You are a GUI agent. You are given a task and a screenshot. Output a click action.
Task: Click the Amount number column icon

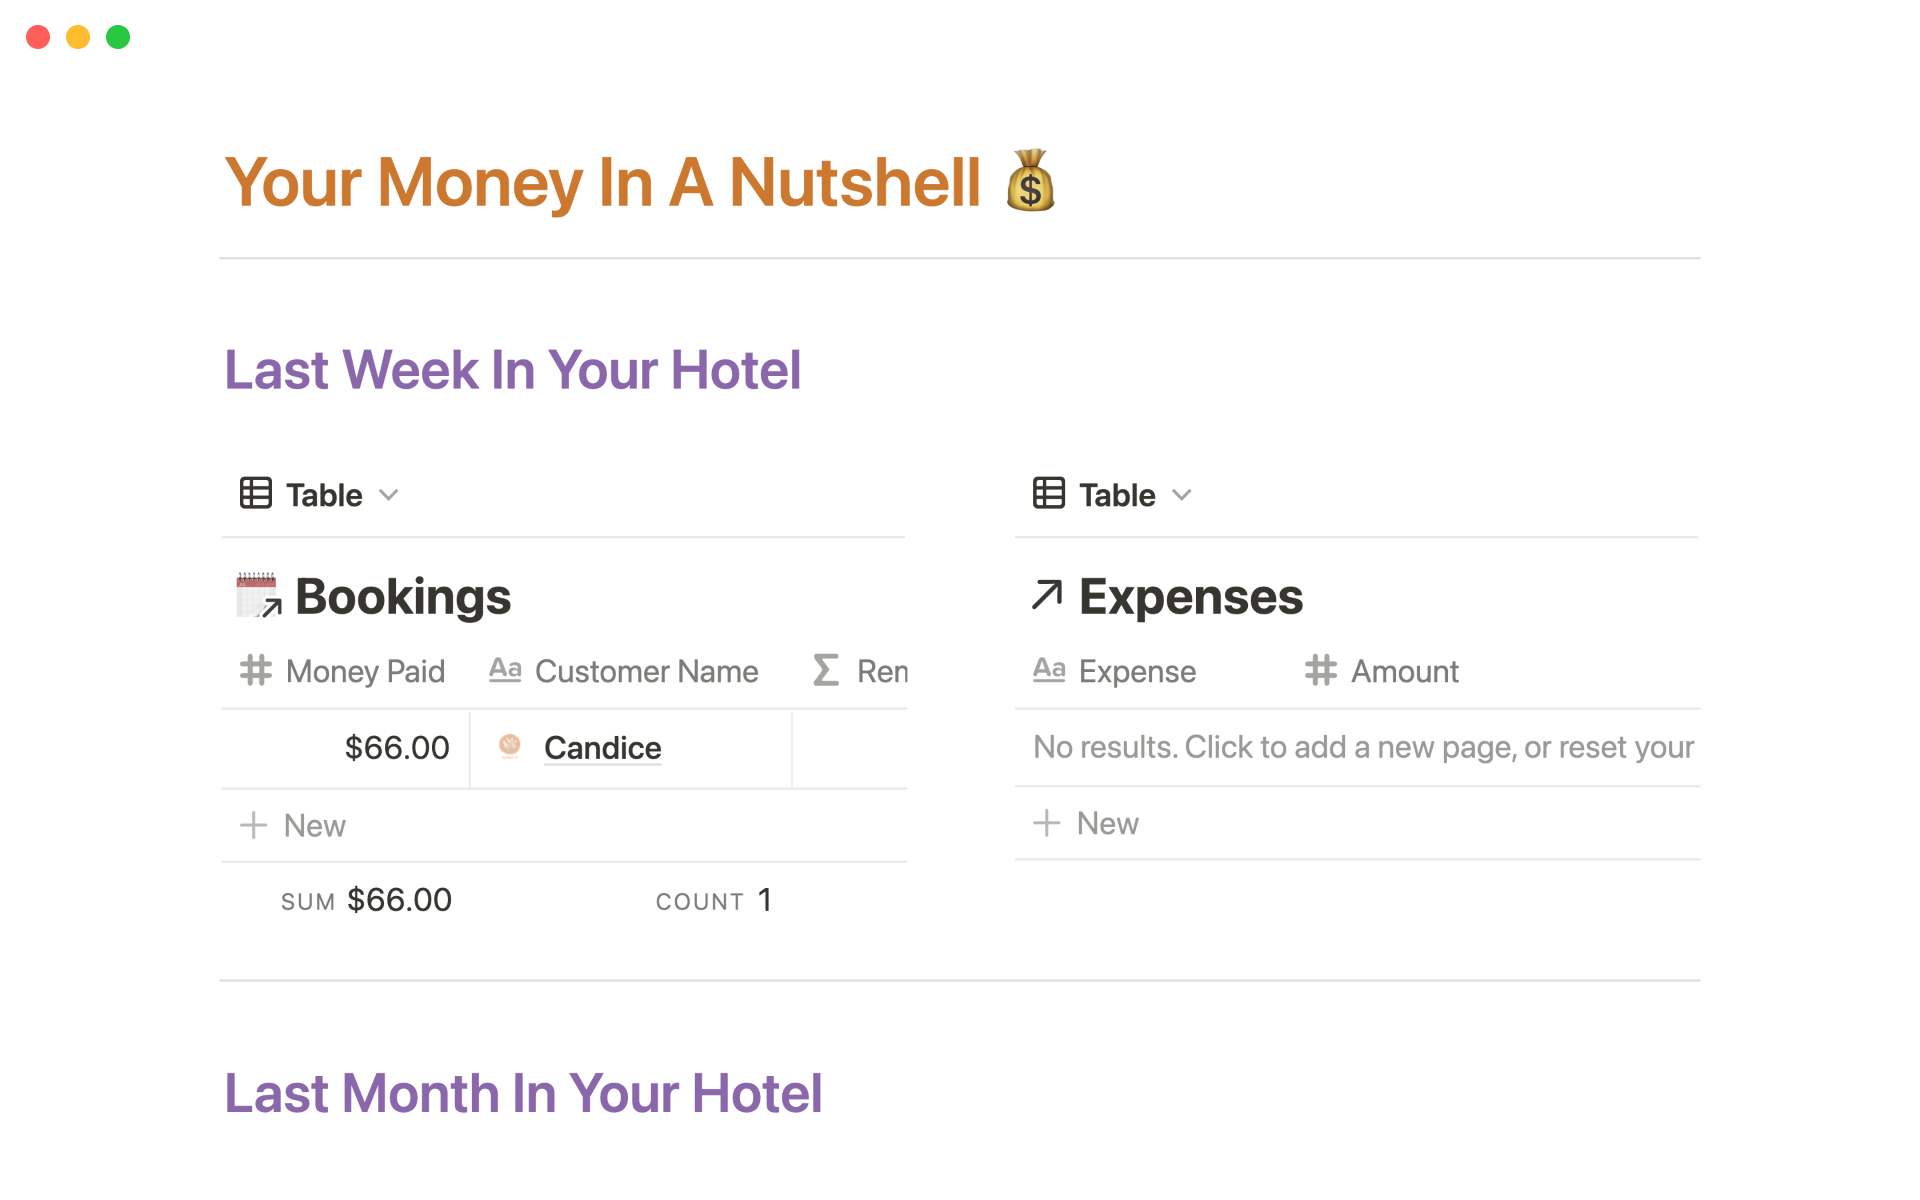[x=1321, y=670]
